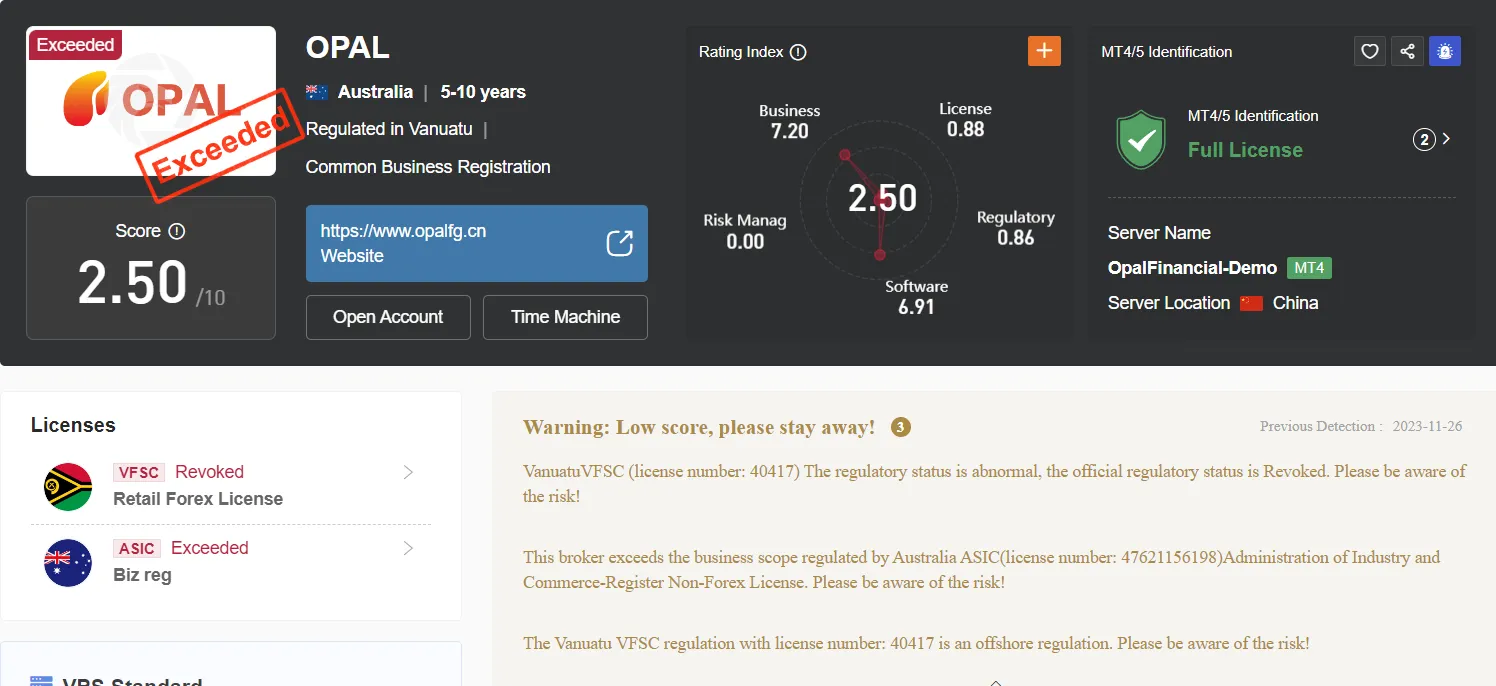Viewport: 1496px width, 686px height.
Task: Click the Score info icon
Action: click(x=177, y=231)
